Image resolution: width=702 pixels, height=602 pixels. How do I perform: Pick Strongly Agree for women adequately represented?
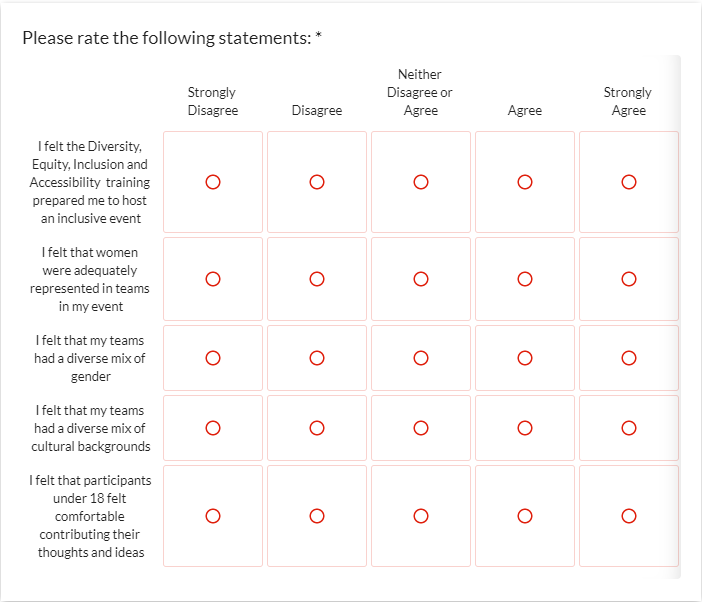(629, 279)
